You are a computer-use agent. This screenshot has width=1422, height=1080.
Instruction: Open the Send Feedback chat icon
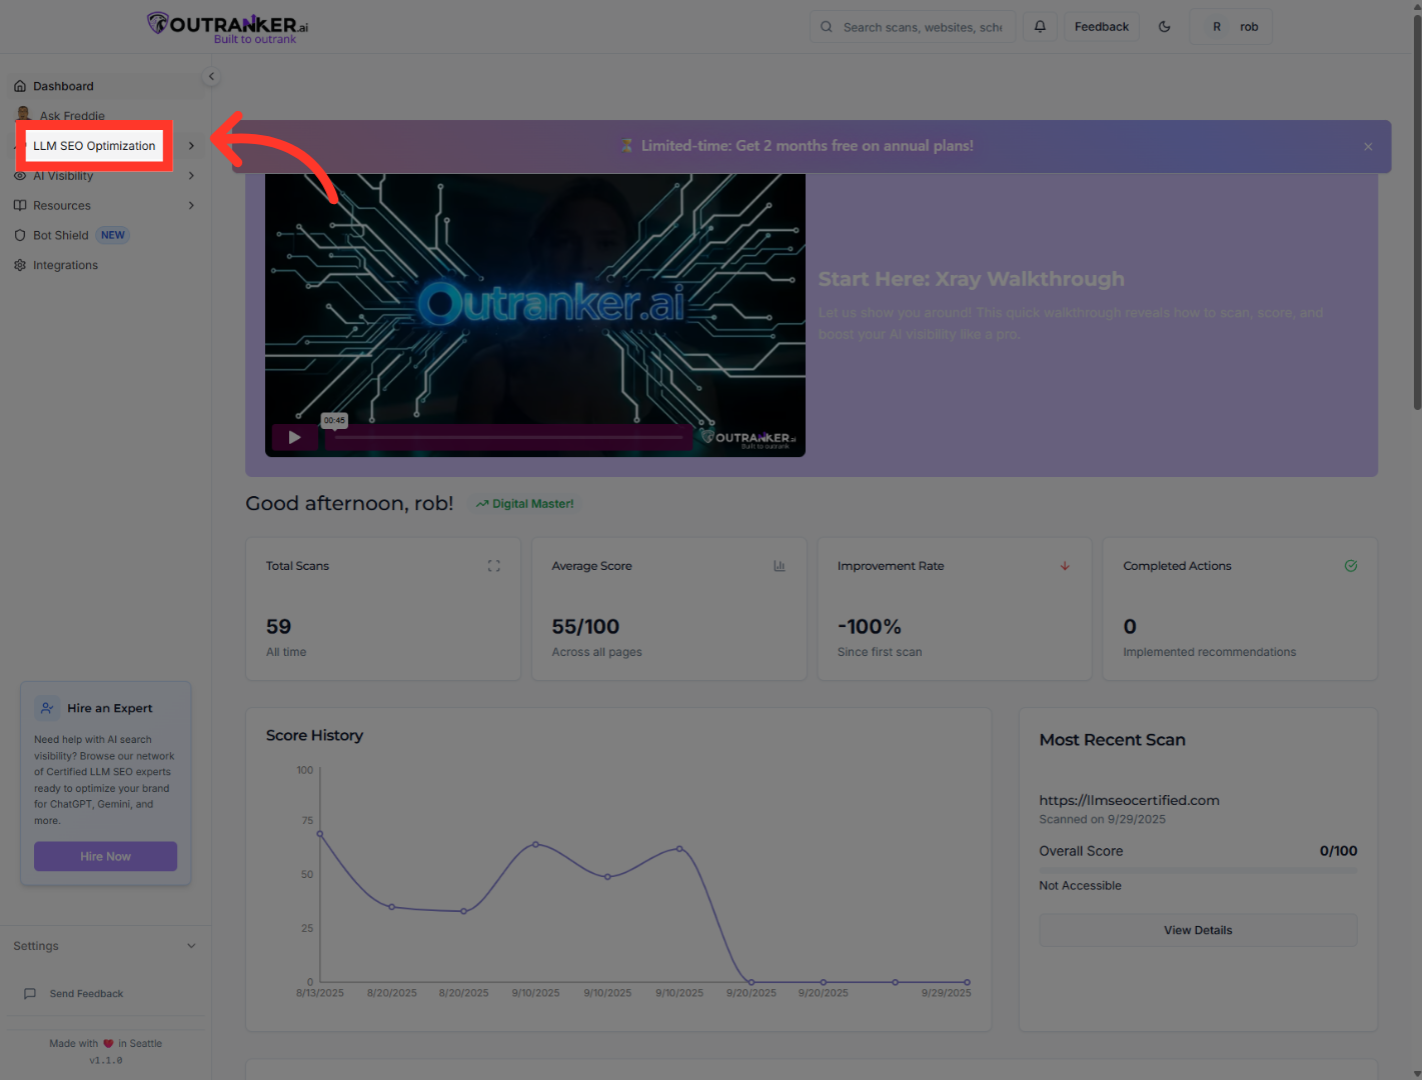[31, 993]
